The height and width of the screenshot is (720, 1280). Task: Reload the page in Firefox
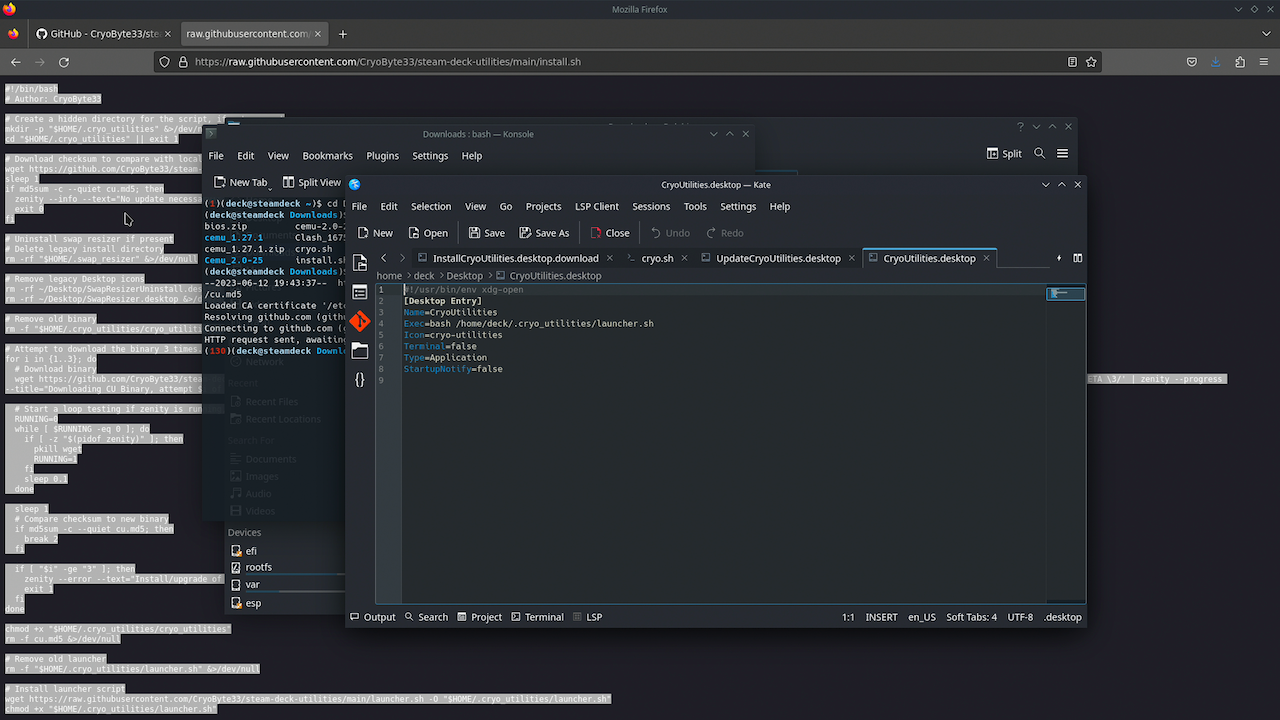point(64,61)
